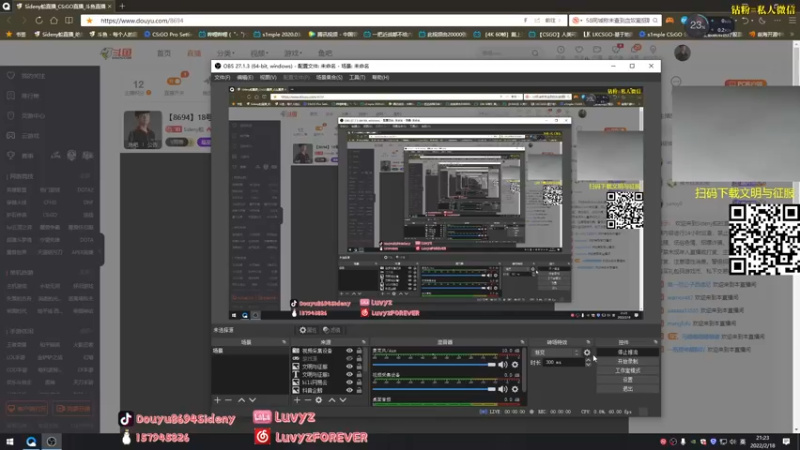This screenshot has width=800, height=450.
Task: Click 退出 to exit OBS
Action: (628, 389)
